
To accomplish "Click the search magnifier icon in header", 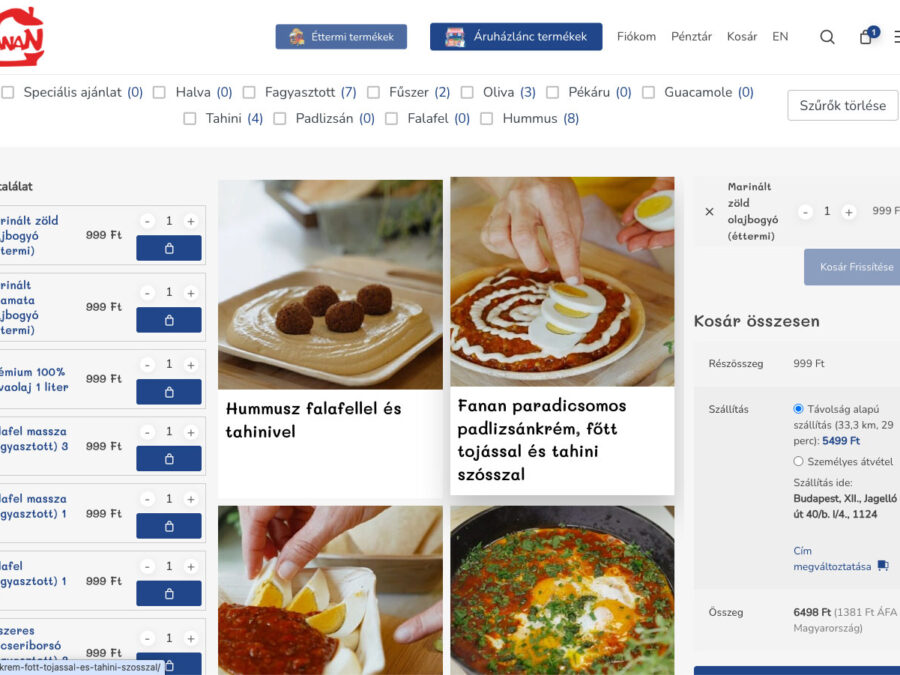I will coord(827,37).
